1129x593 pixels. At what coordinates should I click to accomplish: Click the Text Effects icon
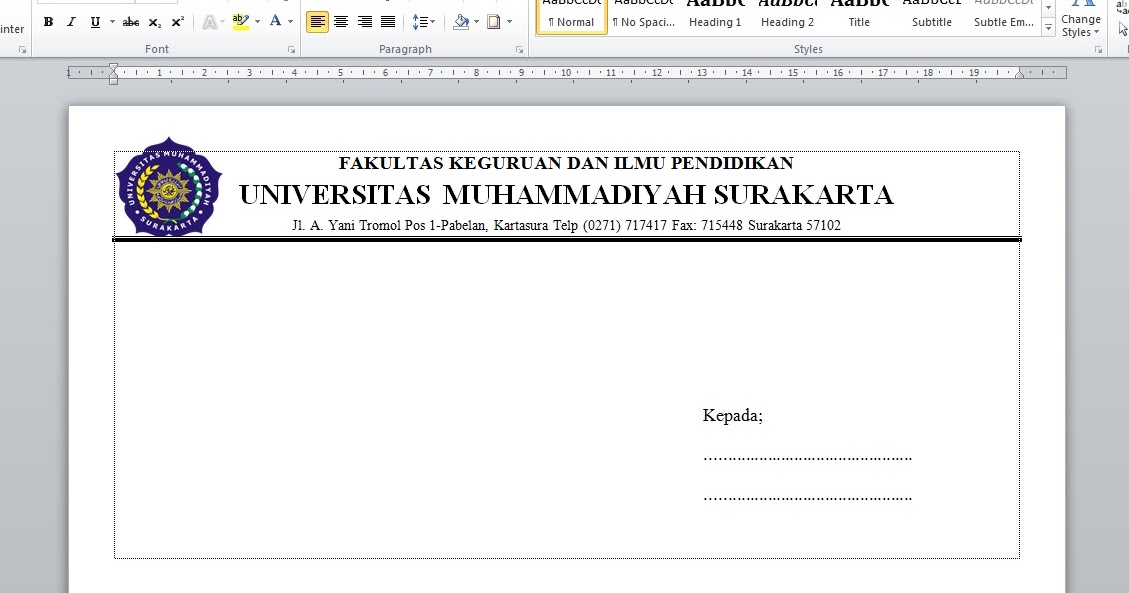[x=210, y=22]
